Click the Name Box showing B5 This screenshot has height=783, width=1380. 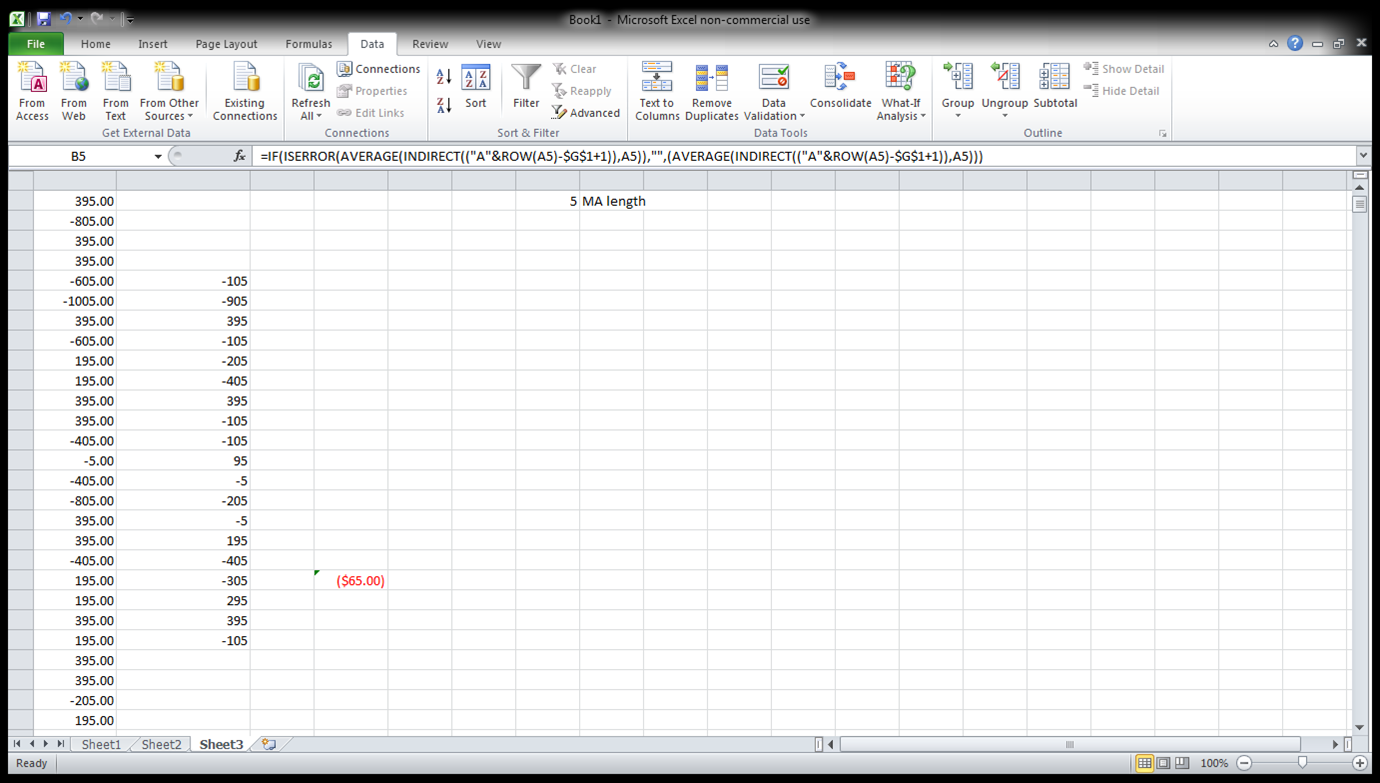79,156
